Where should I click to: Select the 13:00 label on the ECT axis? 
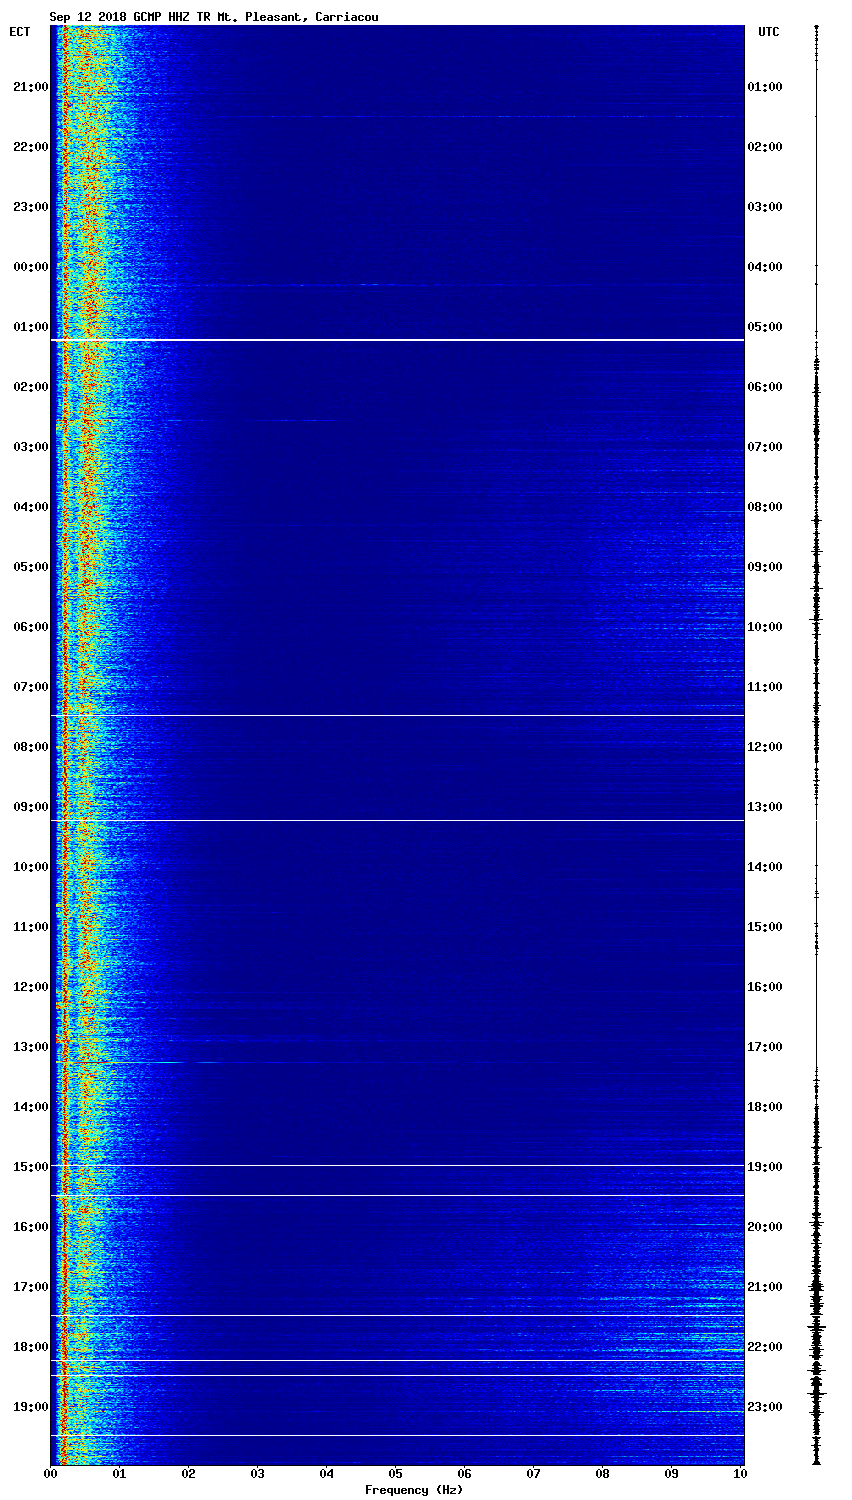click(30, 1047)
